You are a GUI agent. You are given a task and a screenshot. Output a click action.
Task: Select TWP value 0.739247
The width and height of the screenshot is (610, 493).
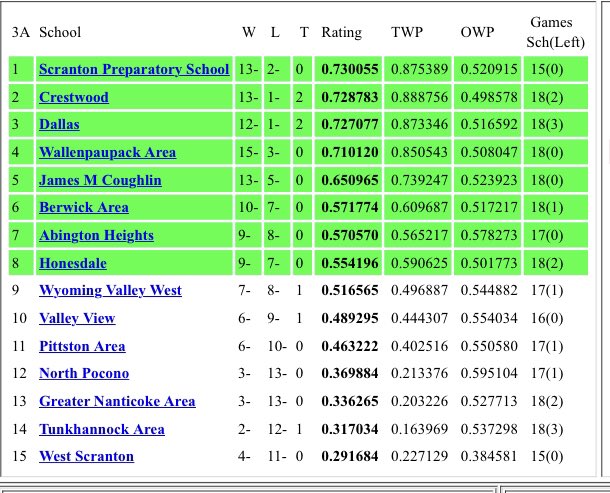tap(419, 180)
